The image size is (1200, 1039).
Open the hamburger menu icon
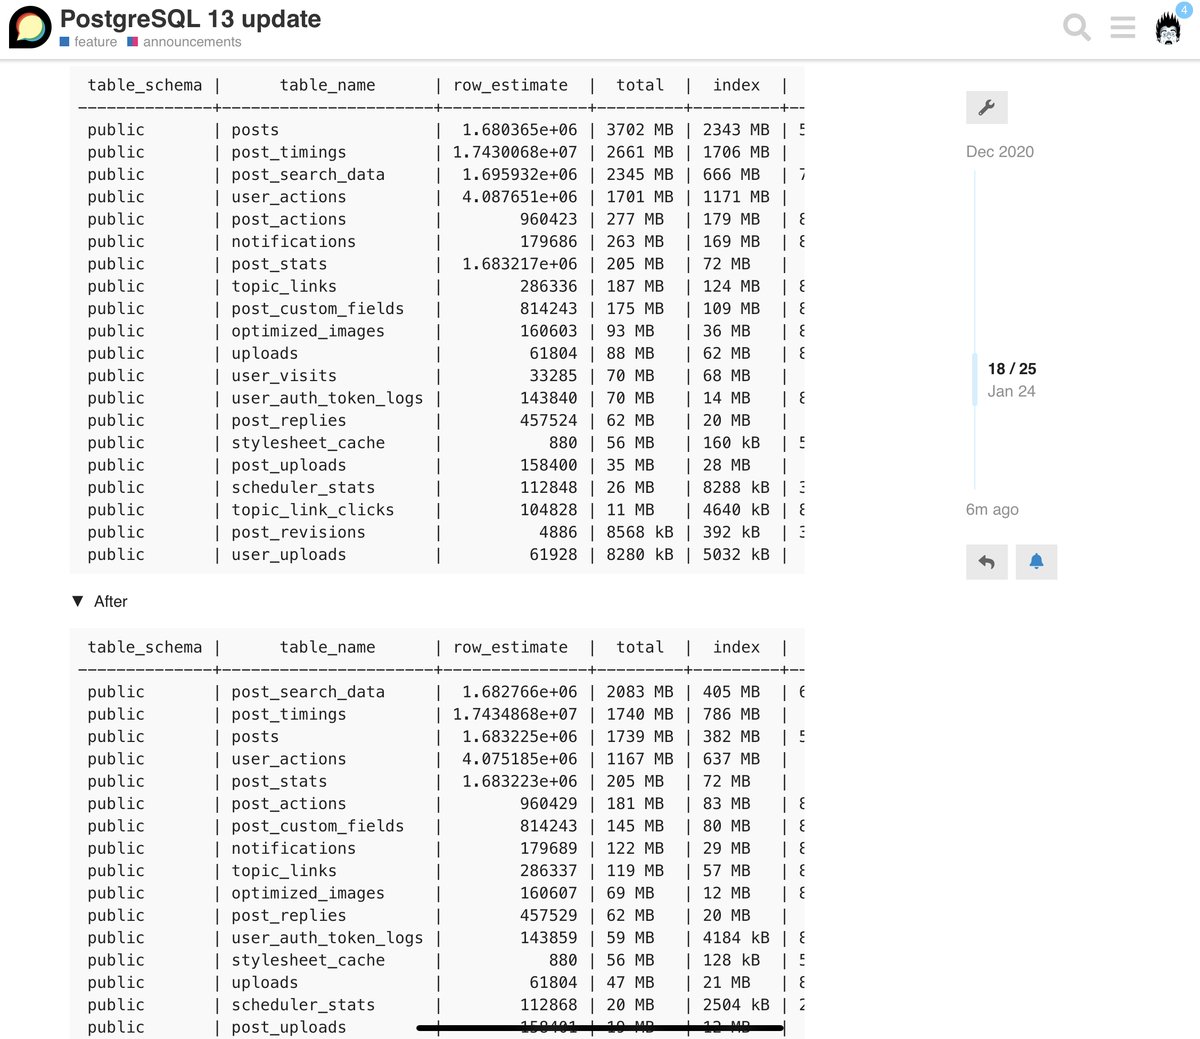[x=1123, y=27]
